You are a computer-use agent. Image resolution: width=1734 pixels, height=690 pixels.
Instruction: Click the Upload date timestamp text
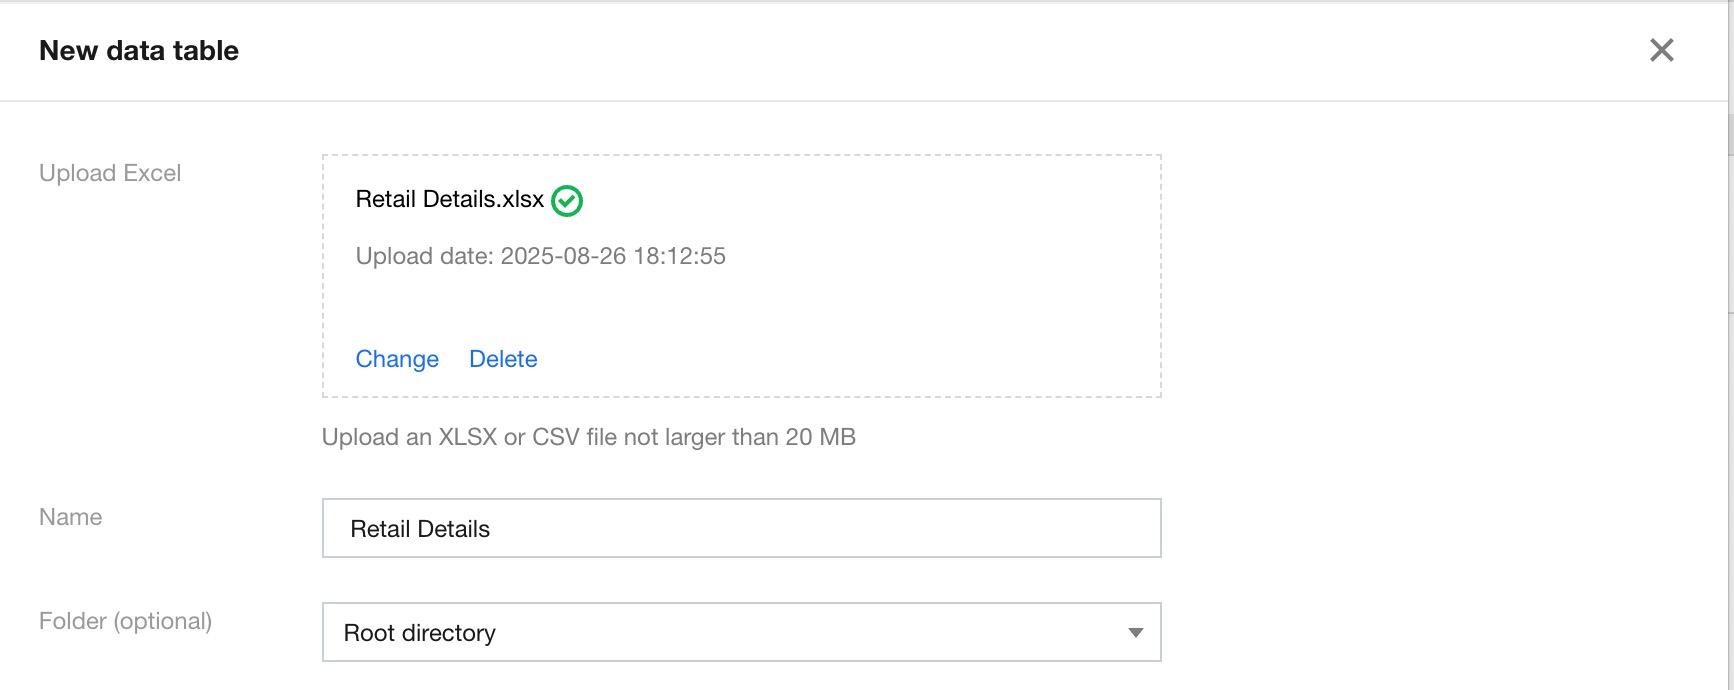540,256
